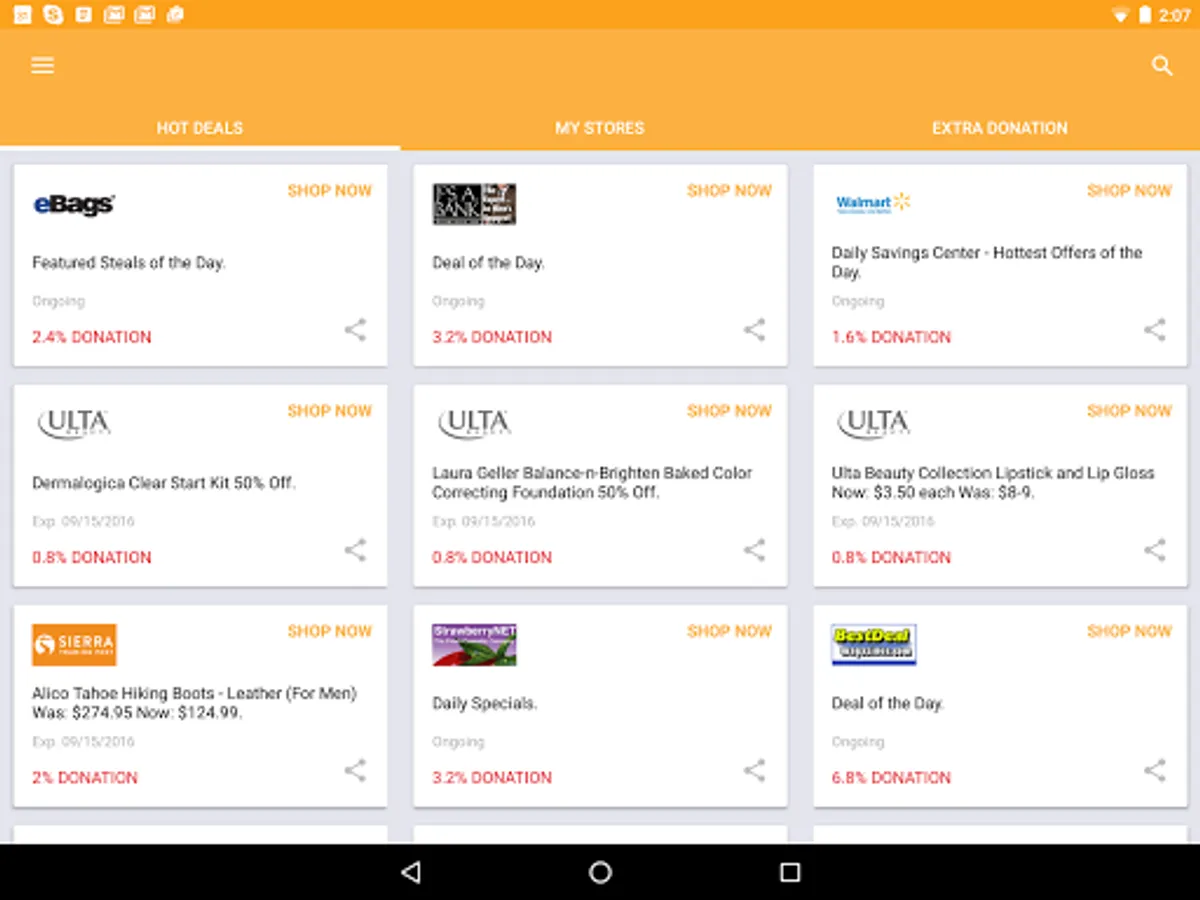Open 'Laura Geller Balance-n-Brighten' deal text
Image resolution: width=1200 pixels, height=900 pixels.
592,482
